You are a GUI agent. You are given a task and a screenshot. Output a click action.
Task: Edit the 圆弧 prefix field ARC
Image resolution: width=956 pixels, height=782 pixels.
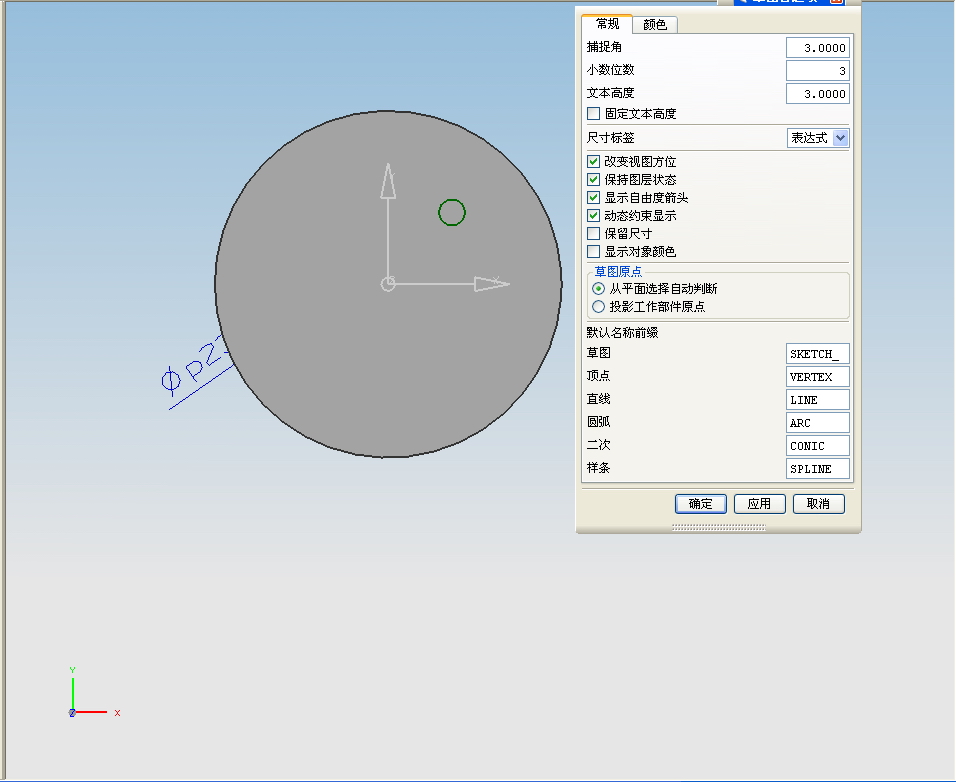(818, 423)
